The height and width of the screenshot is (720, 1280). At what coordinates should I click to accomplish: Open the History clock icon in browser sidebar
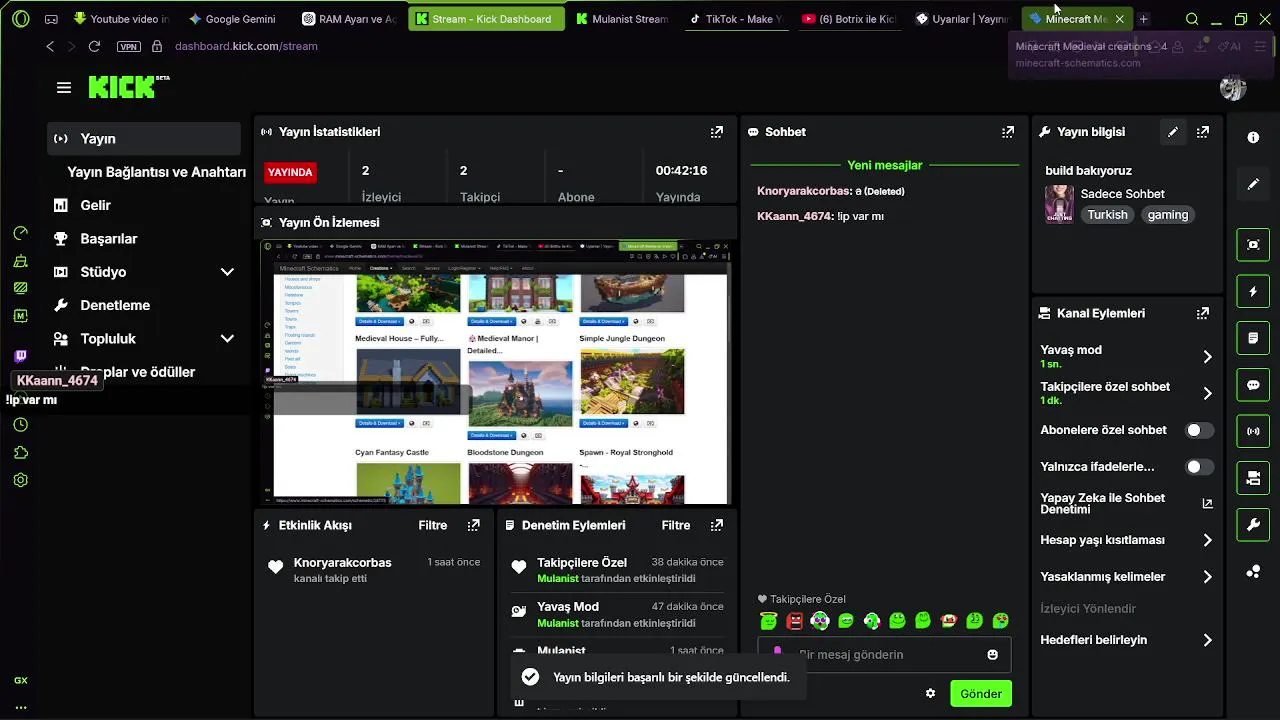click(x=21, y=425)
